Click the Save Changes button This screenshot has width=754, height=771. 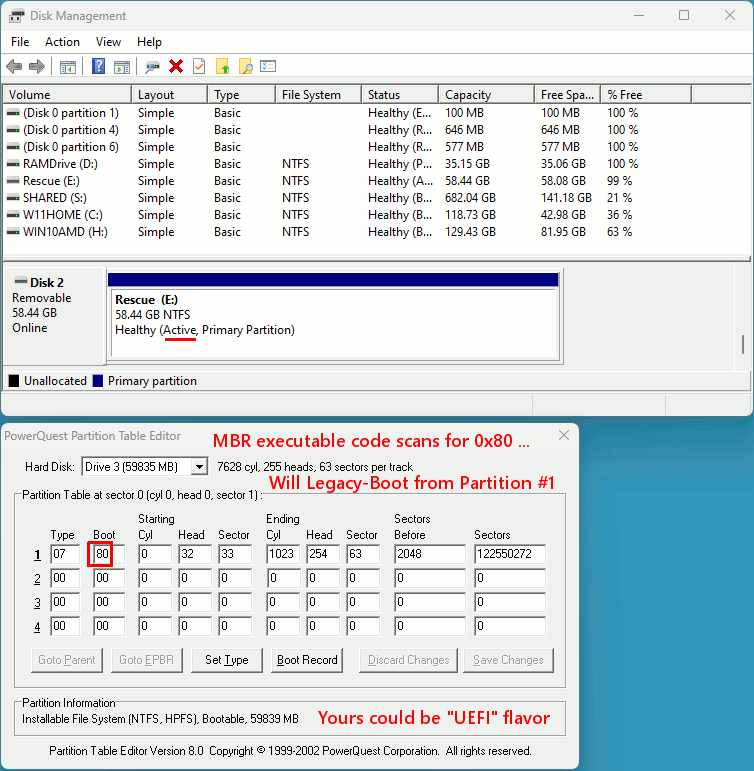click(508, 660)
